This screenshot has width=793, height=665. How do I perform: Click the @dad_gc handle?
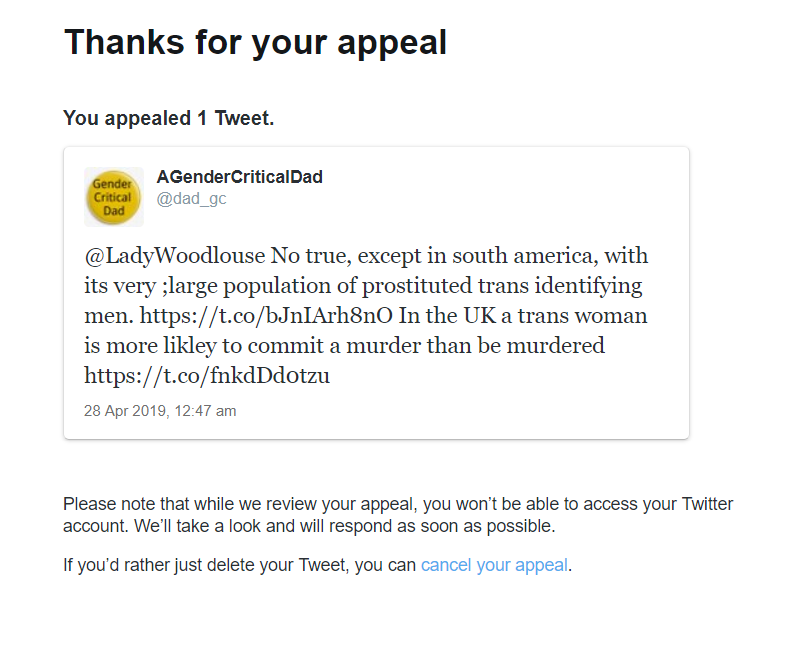[x=191, y=199]
